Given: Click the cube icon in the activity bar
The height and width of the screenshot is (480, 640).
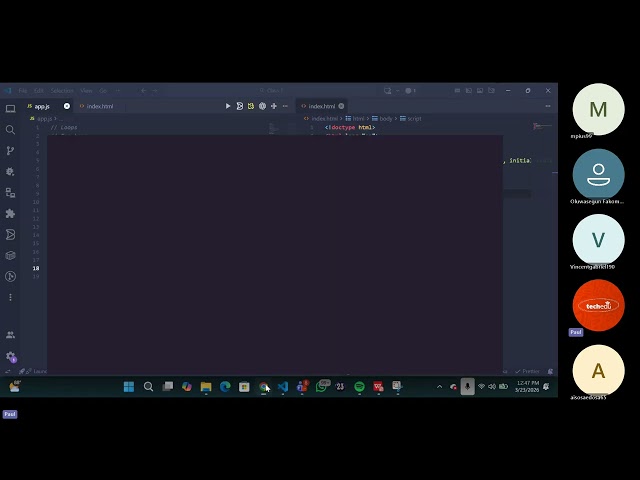Looking at the screenshot, I should pos(10,256).
